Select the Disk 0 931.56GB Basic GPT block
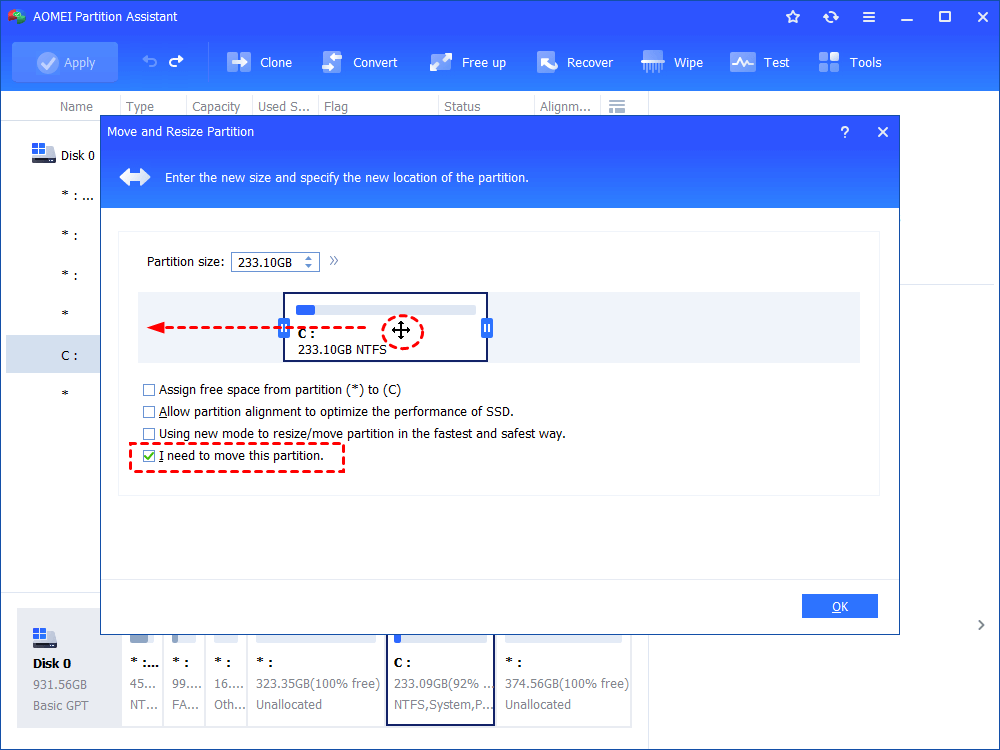The width and height of the screenshot is (1000, 750). tap(69, 667)
